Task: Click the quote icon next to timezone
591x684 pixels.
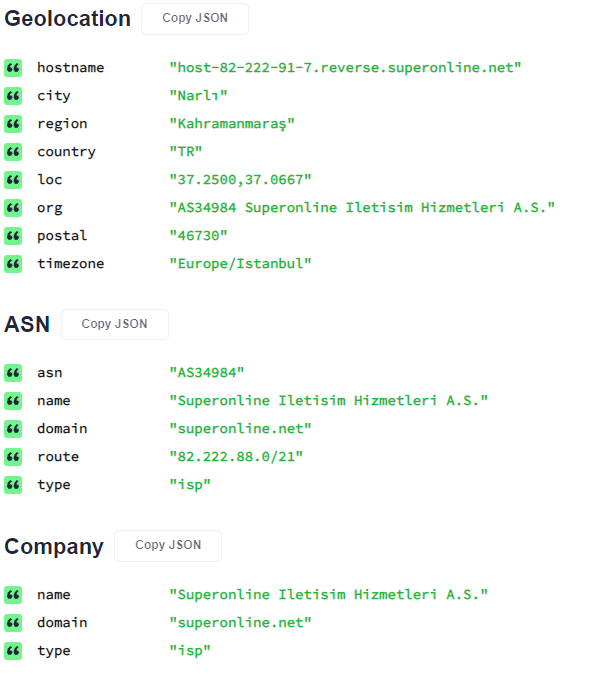Action: click(x=13, y=264)
